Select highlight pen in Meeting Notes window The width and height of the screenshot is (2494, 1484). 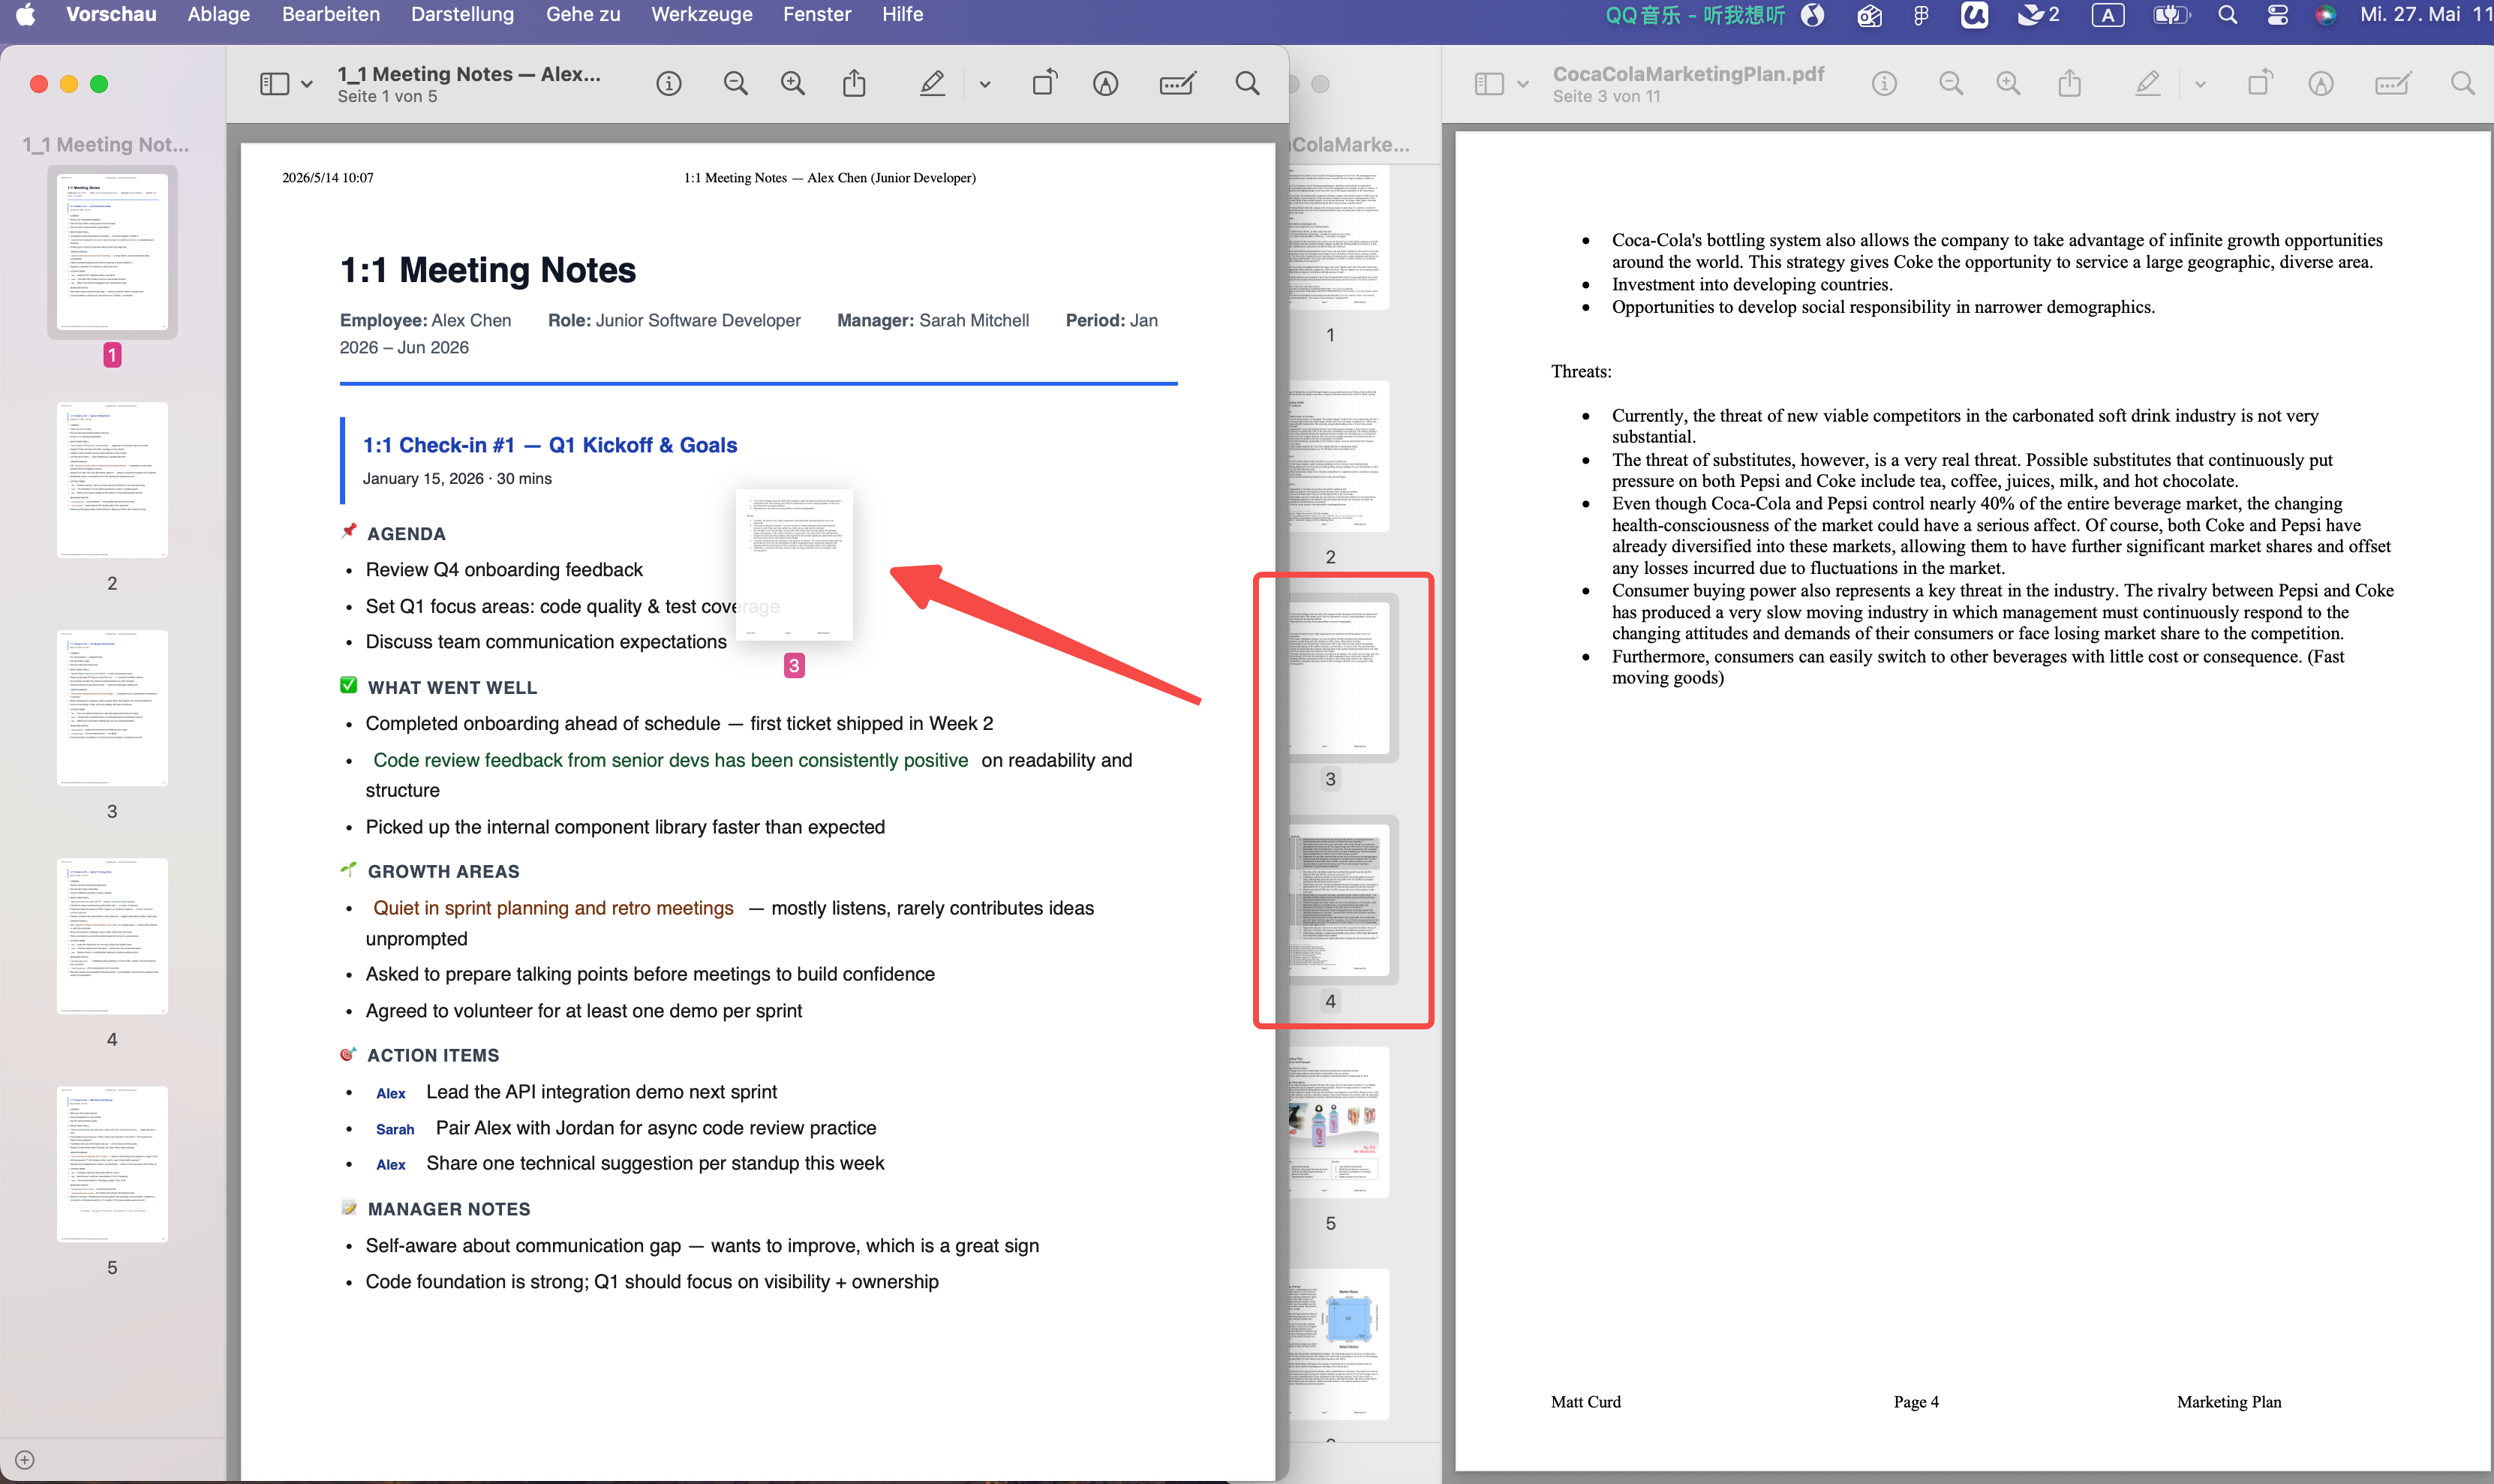(932, 83)
